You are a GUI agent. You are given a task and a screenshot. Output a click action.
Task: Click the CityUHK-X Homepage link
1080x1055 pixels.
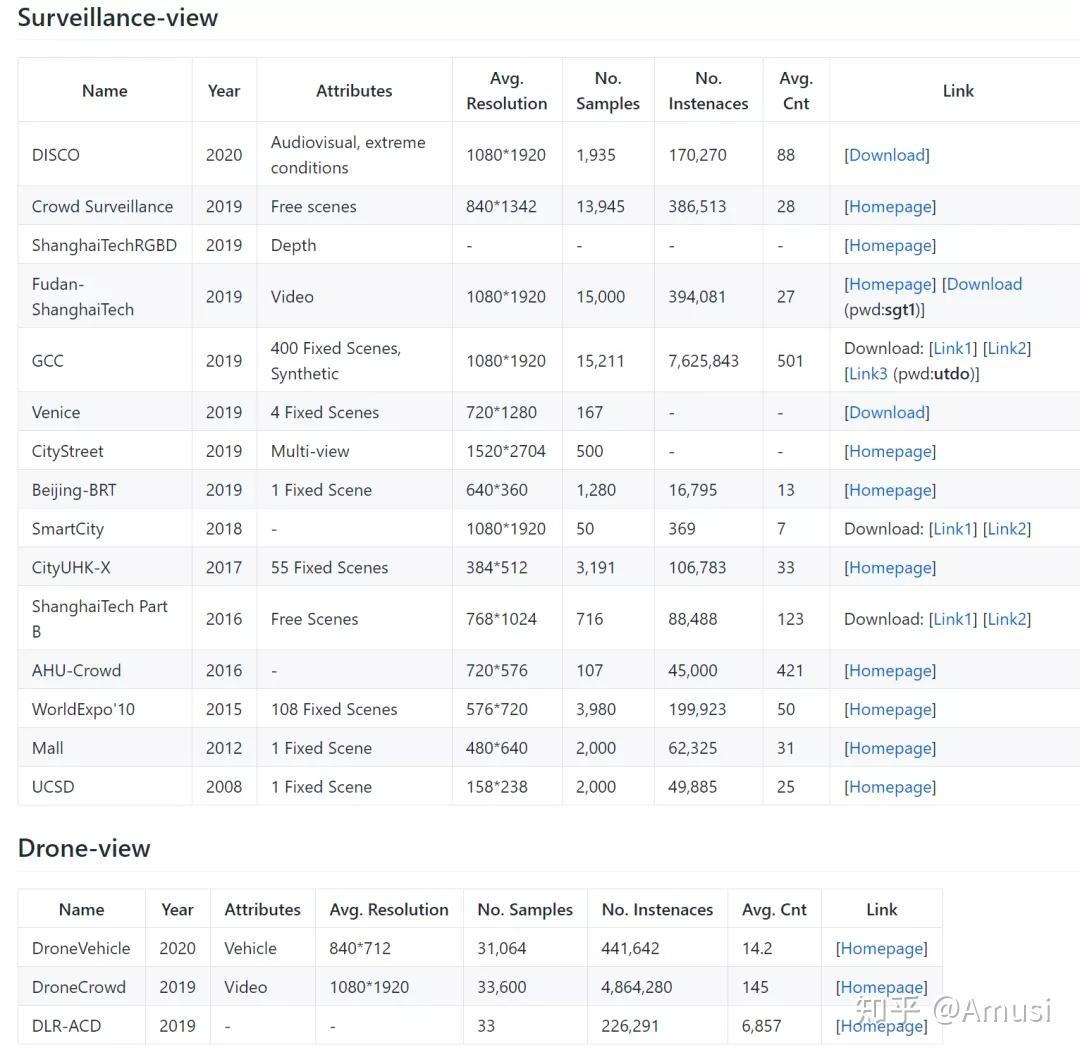tap(889, 567)
